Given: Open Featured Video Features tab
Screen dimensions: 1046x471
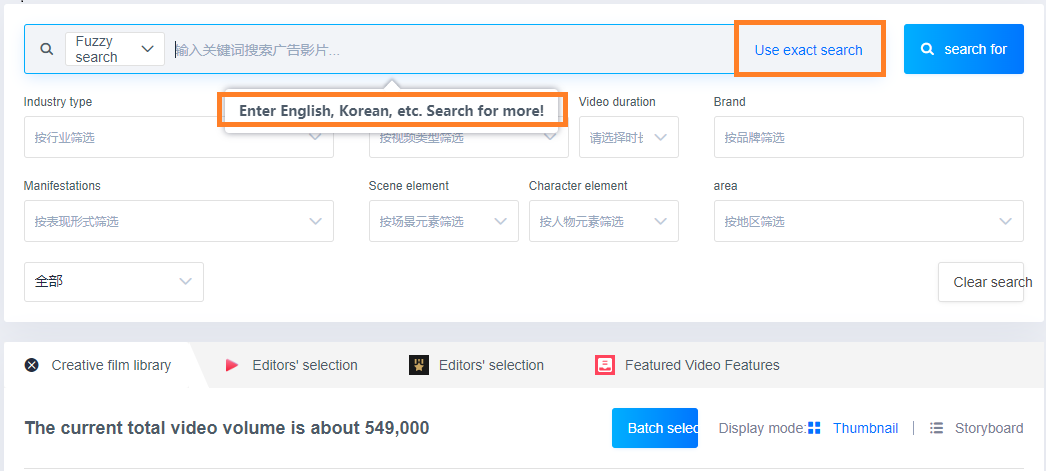Looking at the screenshot, I should 687,366.
